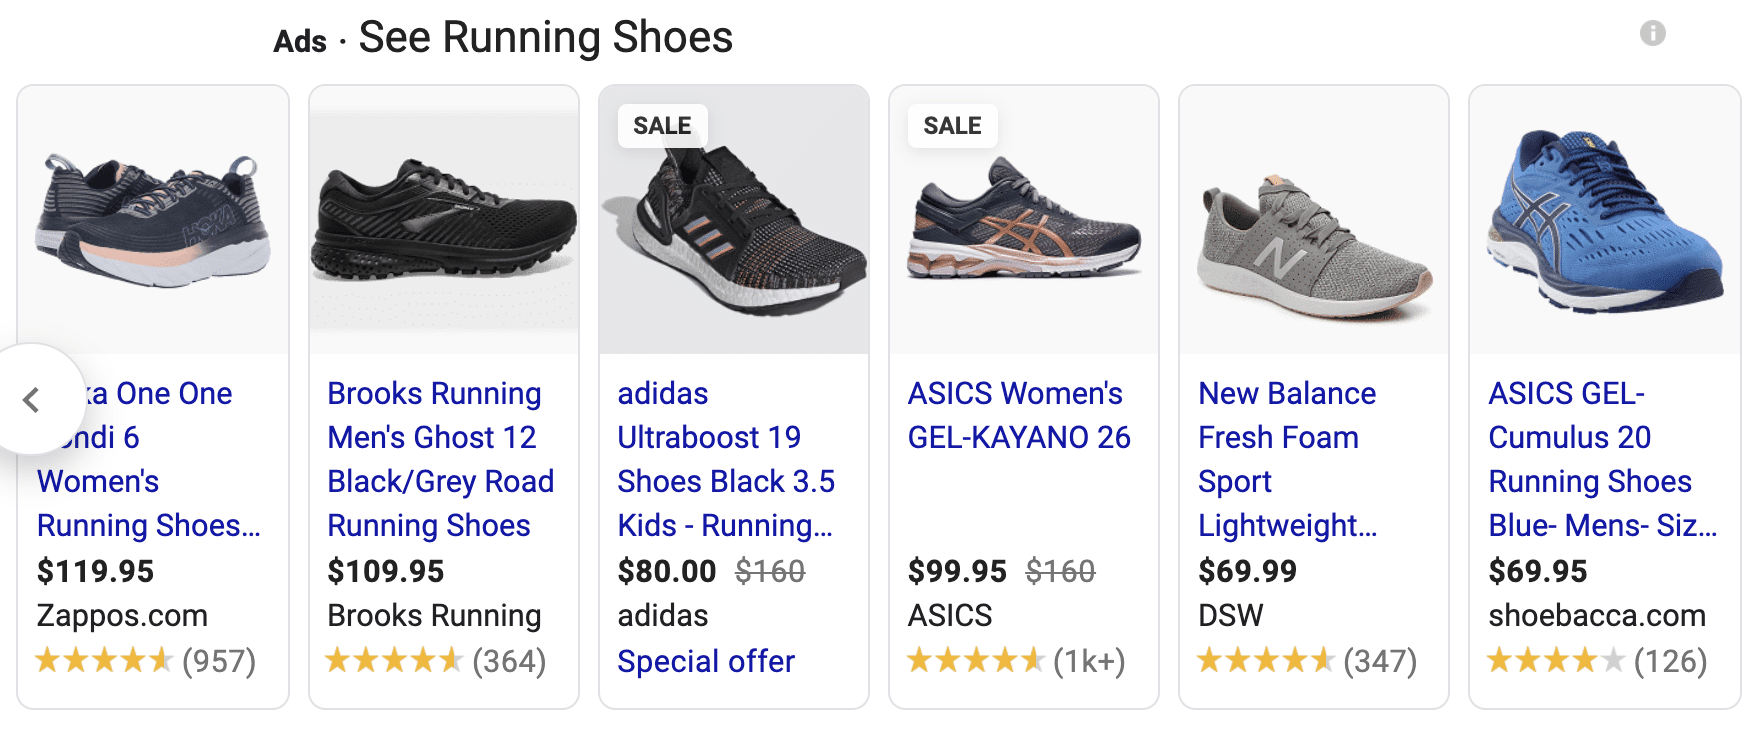Click the adidas Ultraboost 19 title link
This screenshot has height=754, width=1752.
[725, 459]
